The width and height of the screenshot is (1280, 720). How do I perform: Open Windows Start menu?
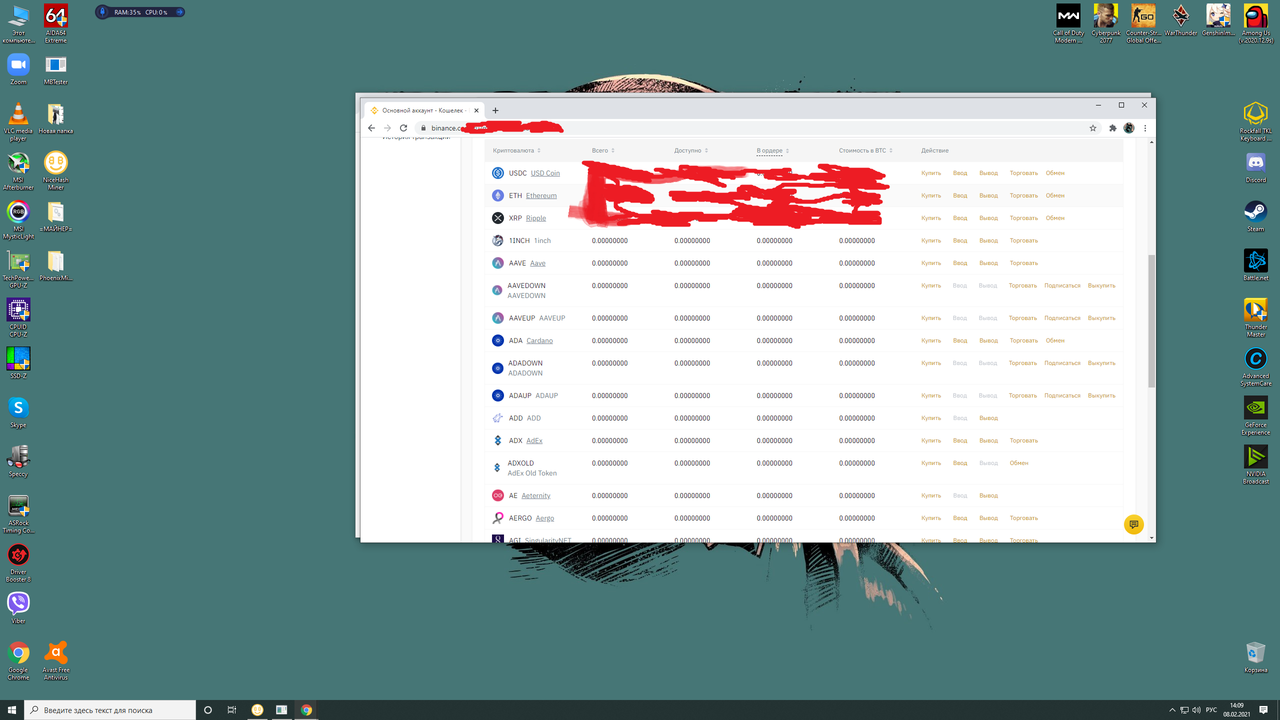[x=11, y=710]
